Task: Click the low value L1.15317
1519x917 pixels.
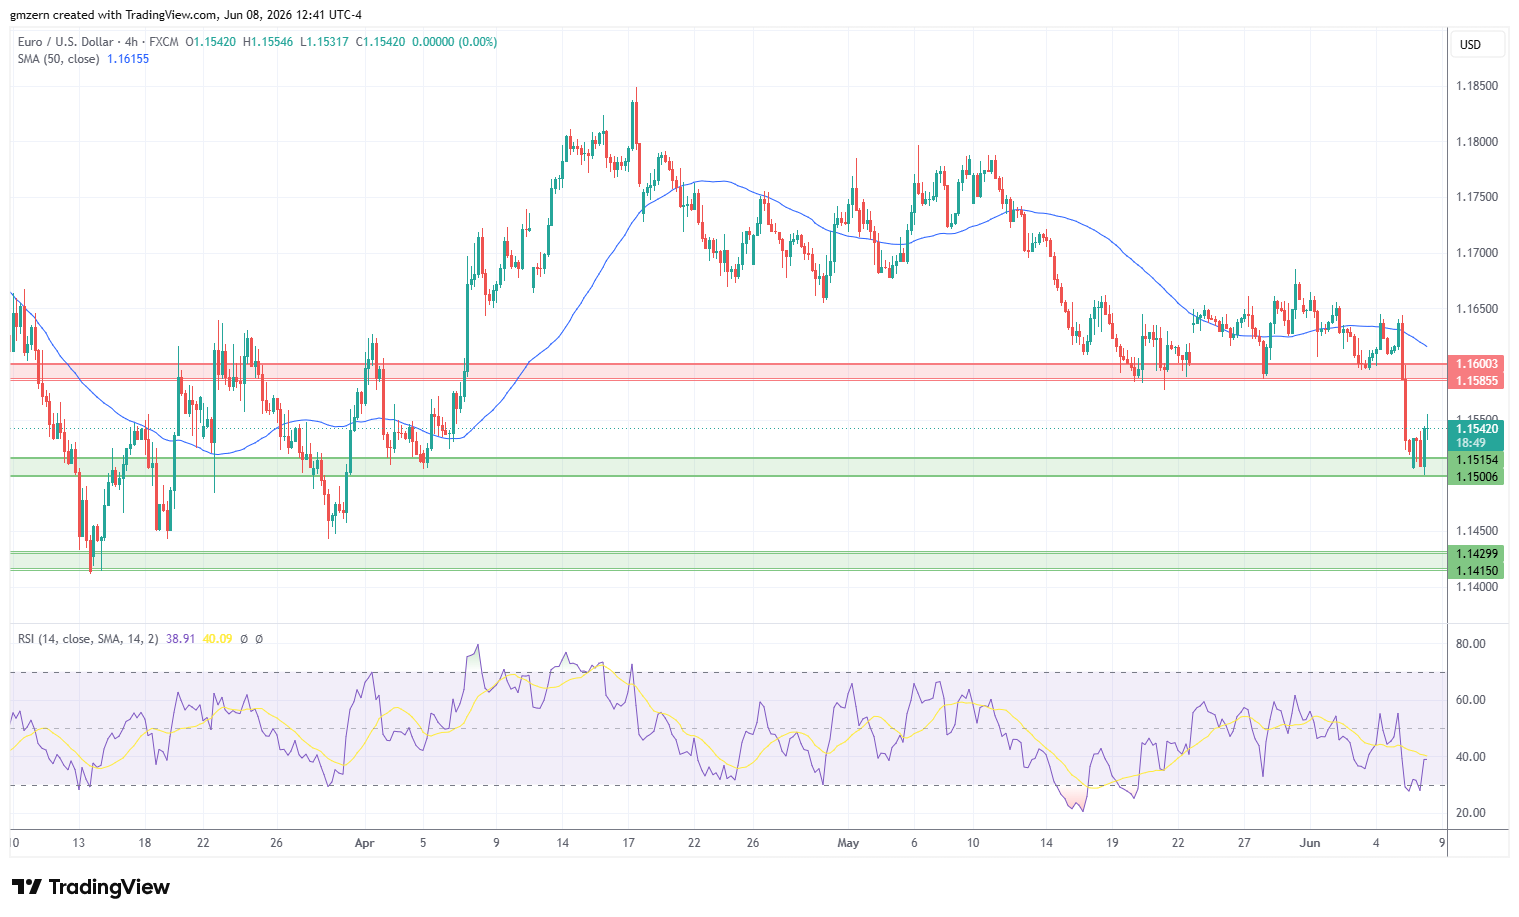Action: pos(324,42)
